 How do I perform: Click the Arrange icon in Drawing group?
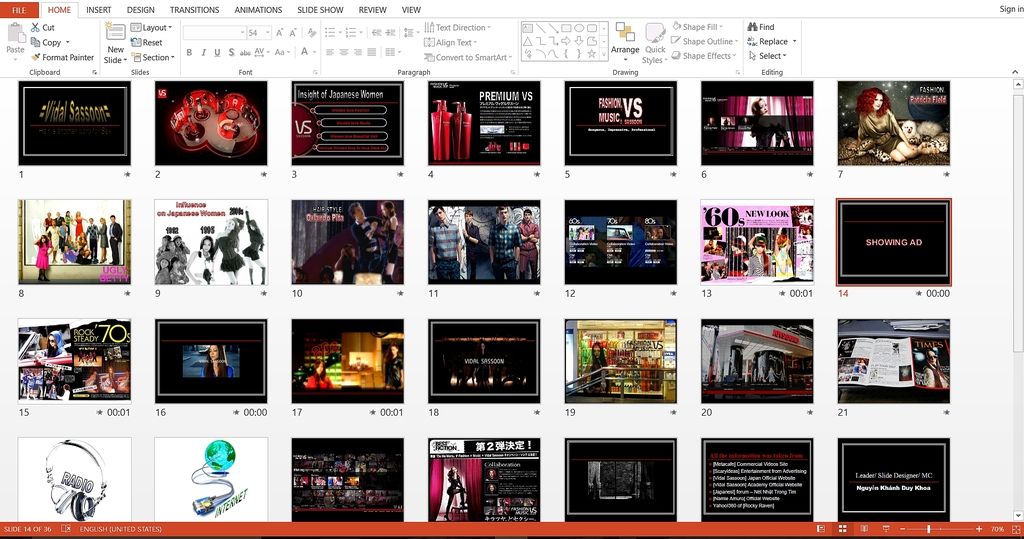[625, 32]
